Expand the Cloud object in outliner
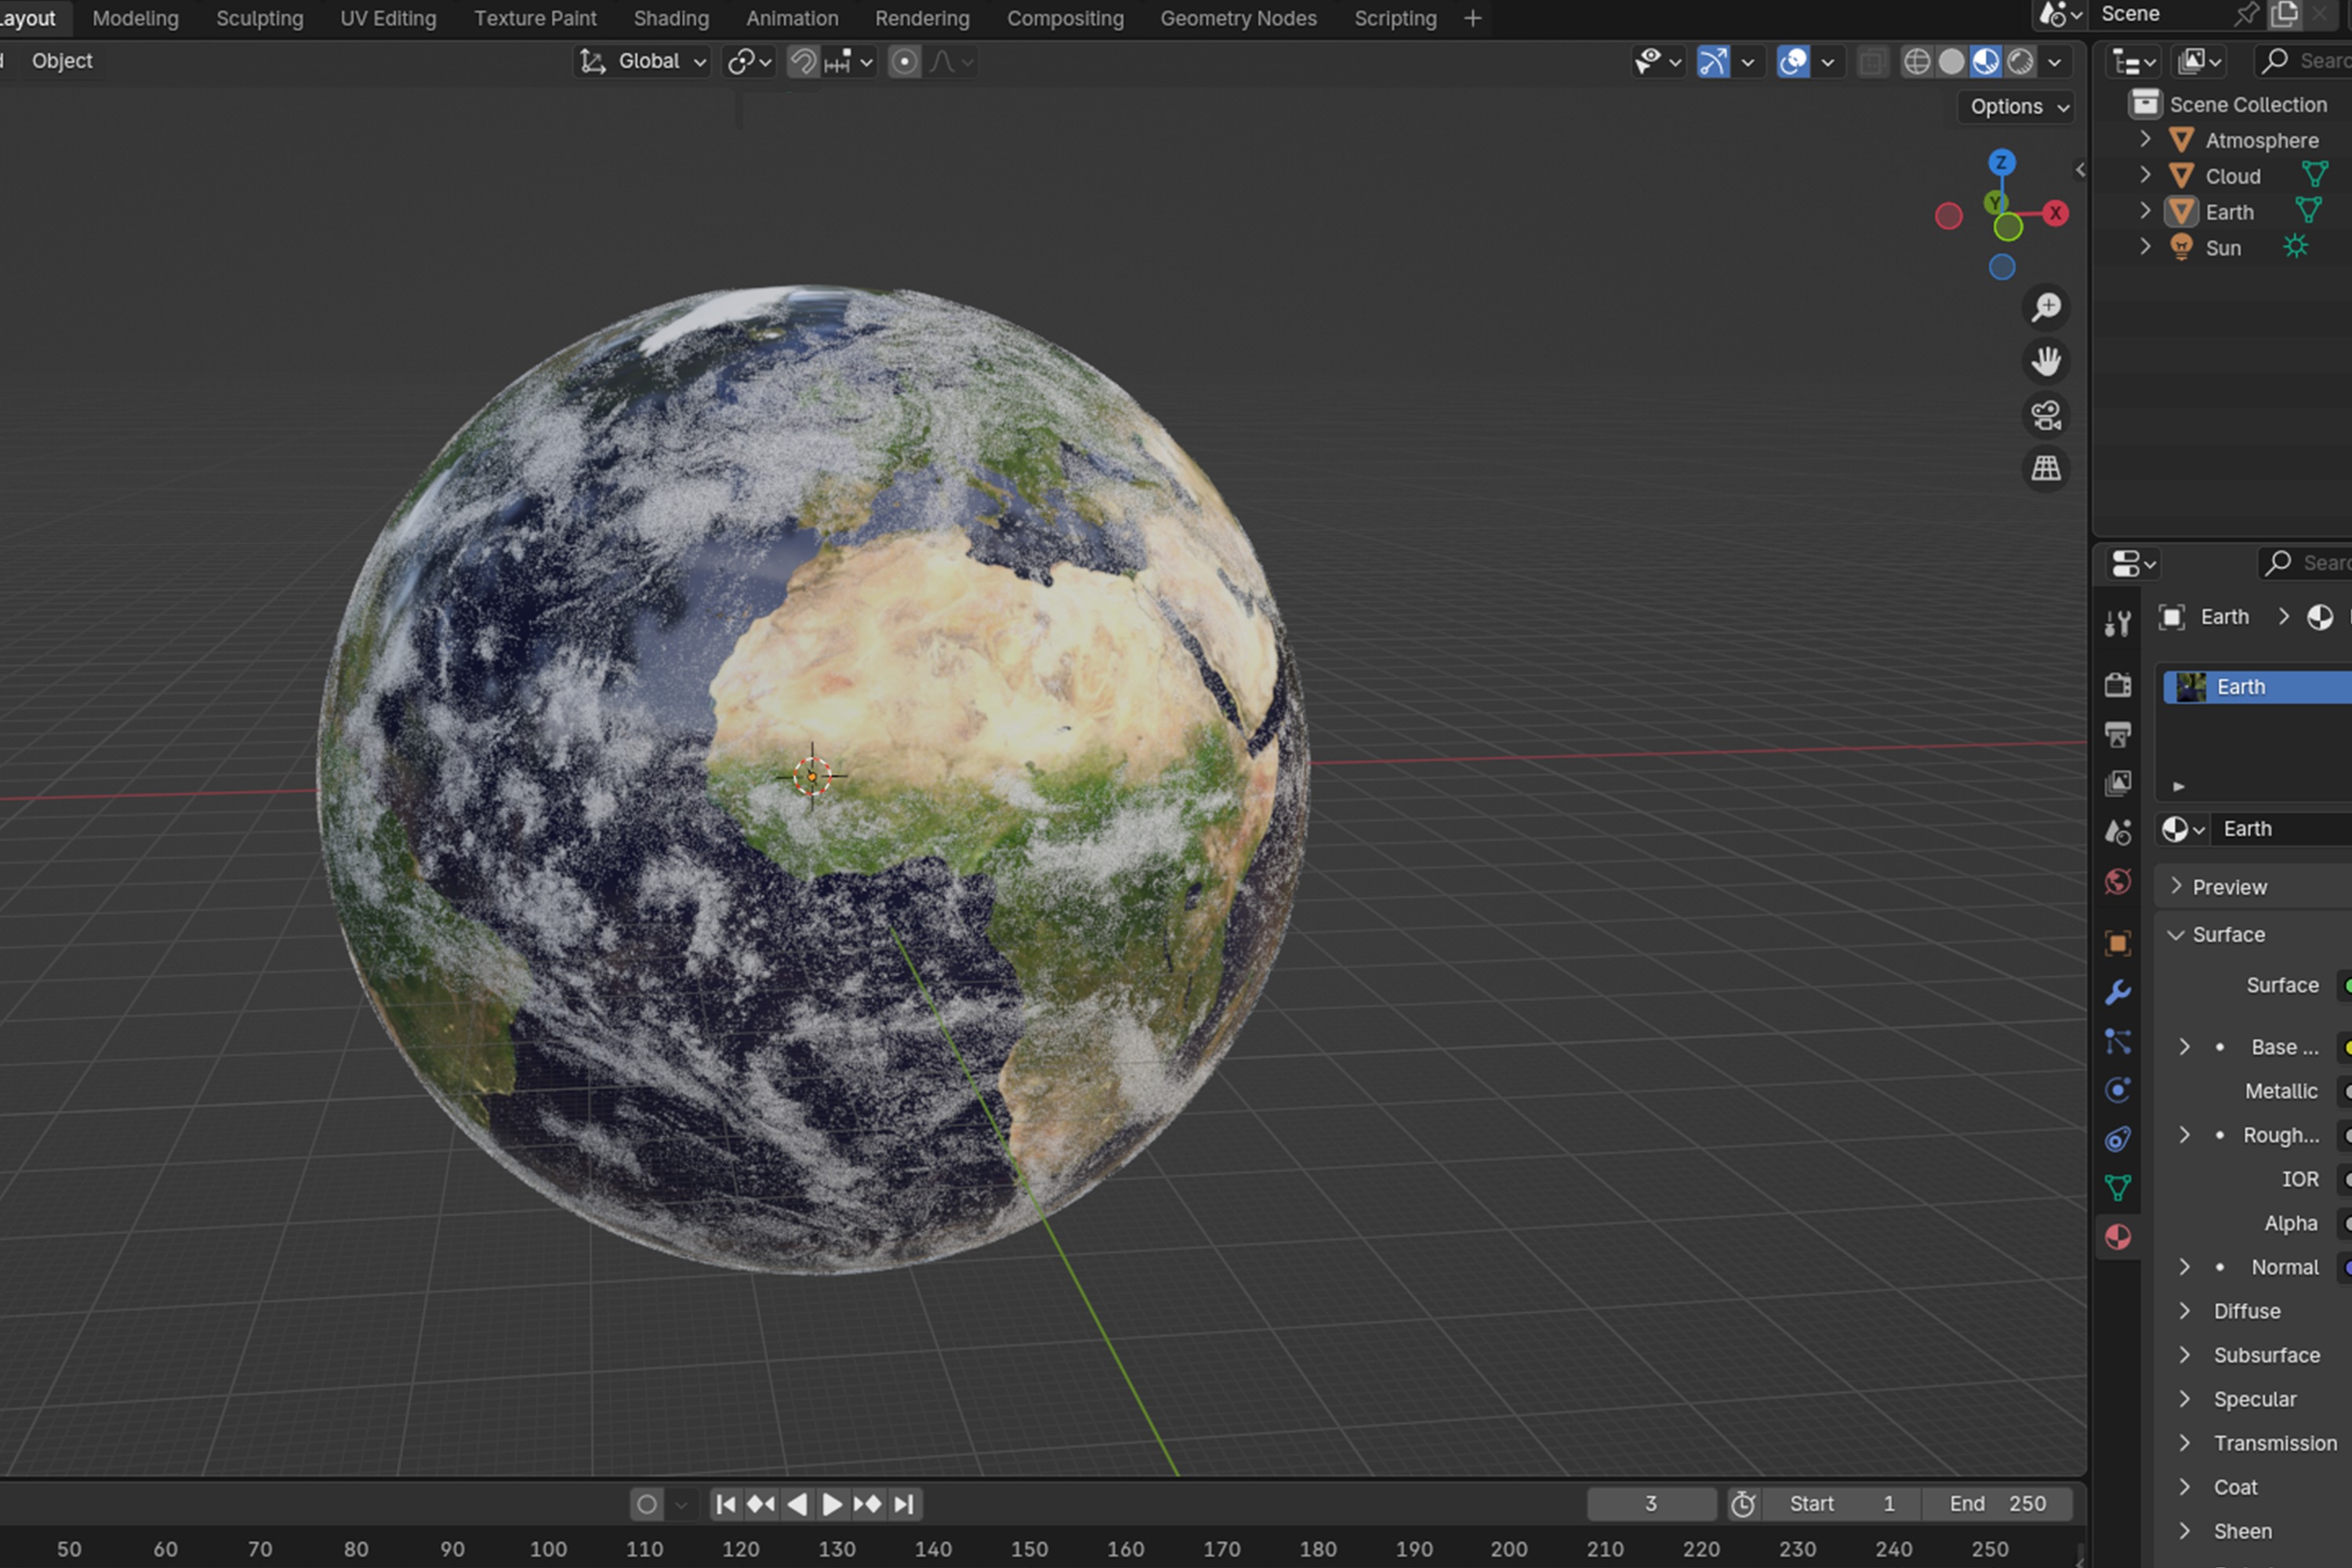Viewport: 2352px width, 1568px height. [2145, 175]
